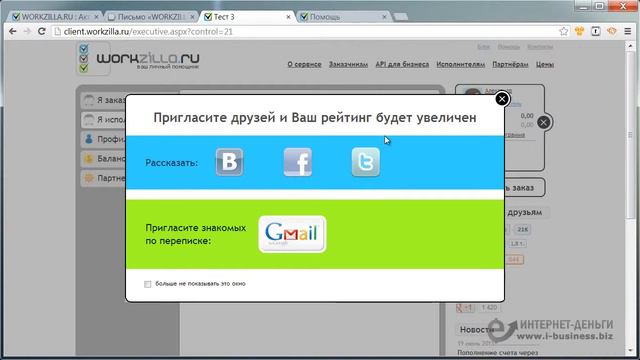Open the Заказчикам link

pyautogui.click(x=348, y=64)
